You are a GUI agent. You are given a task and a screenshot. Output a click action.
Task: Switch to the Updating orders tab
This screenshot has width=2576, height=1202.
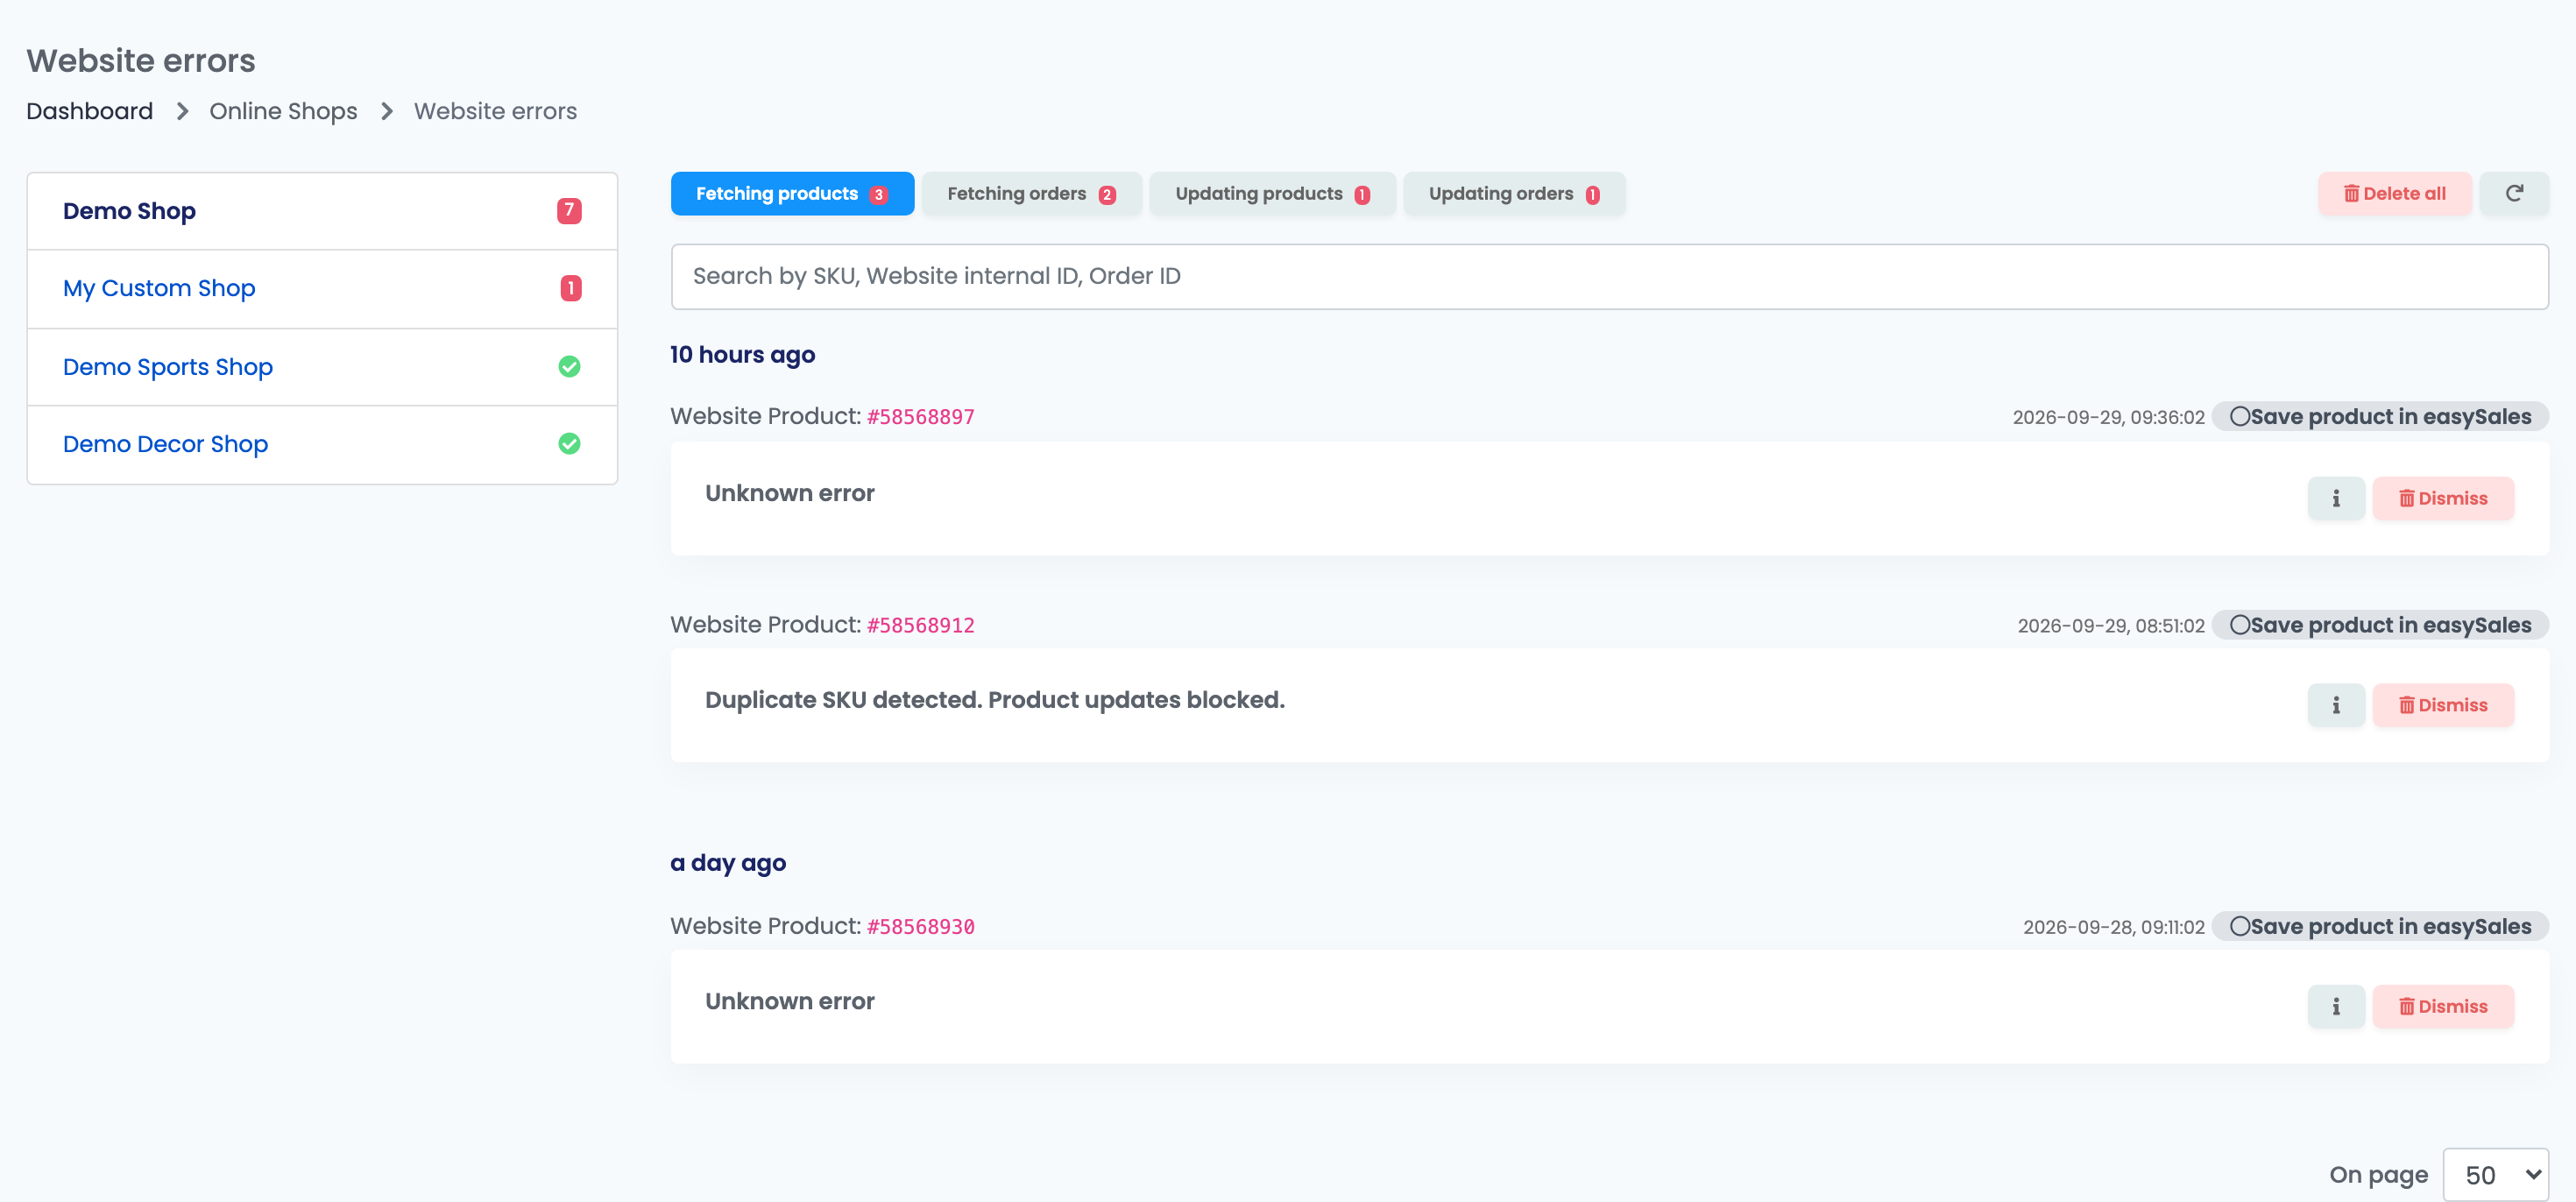[x=1514, y=194]
